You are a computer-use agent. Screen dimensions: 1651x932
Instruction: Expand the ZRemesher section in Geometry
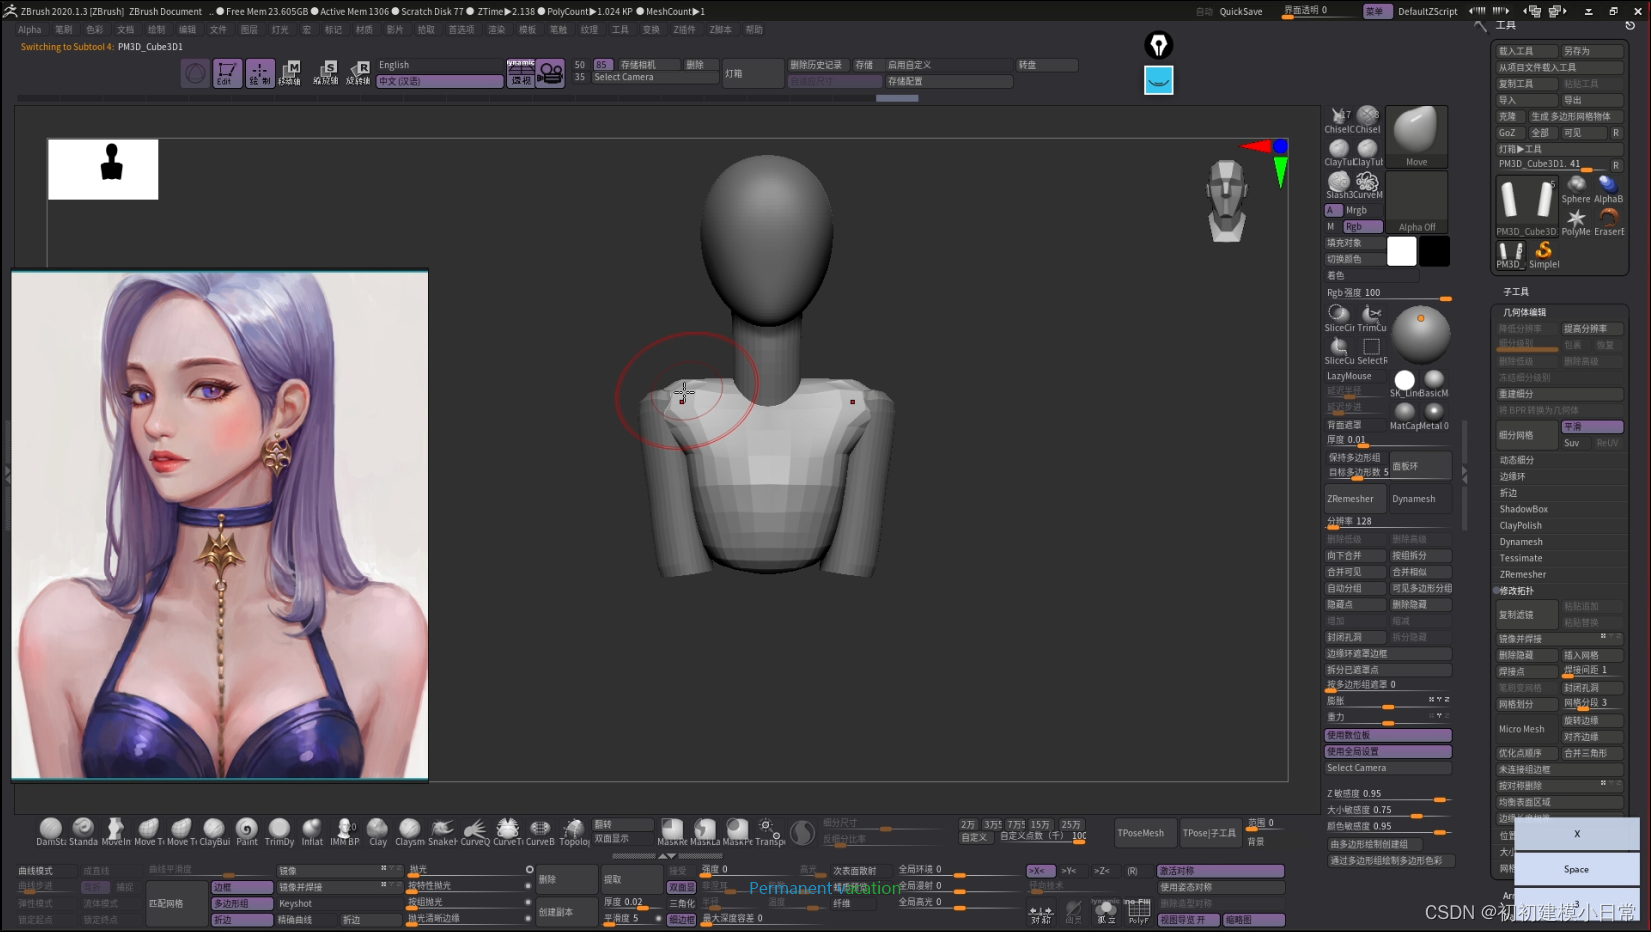point(1522,575)
